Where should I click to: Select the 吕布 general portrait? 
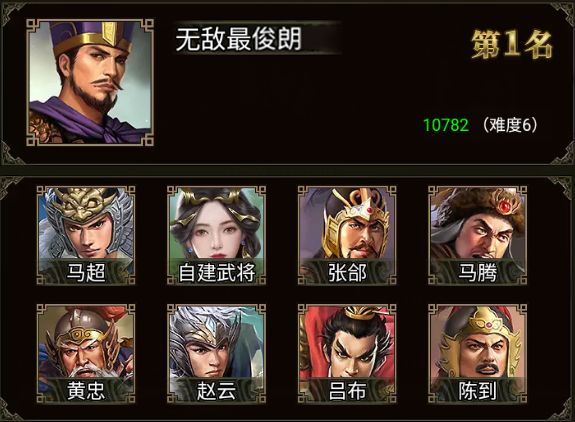tap(347, 353)
